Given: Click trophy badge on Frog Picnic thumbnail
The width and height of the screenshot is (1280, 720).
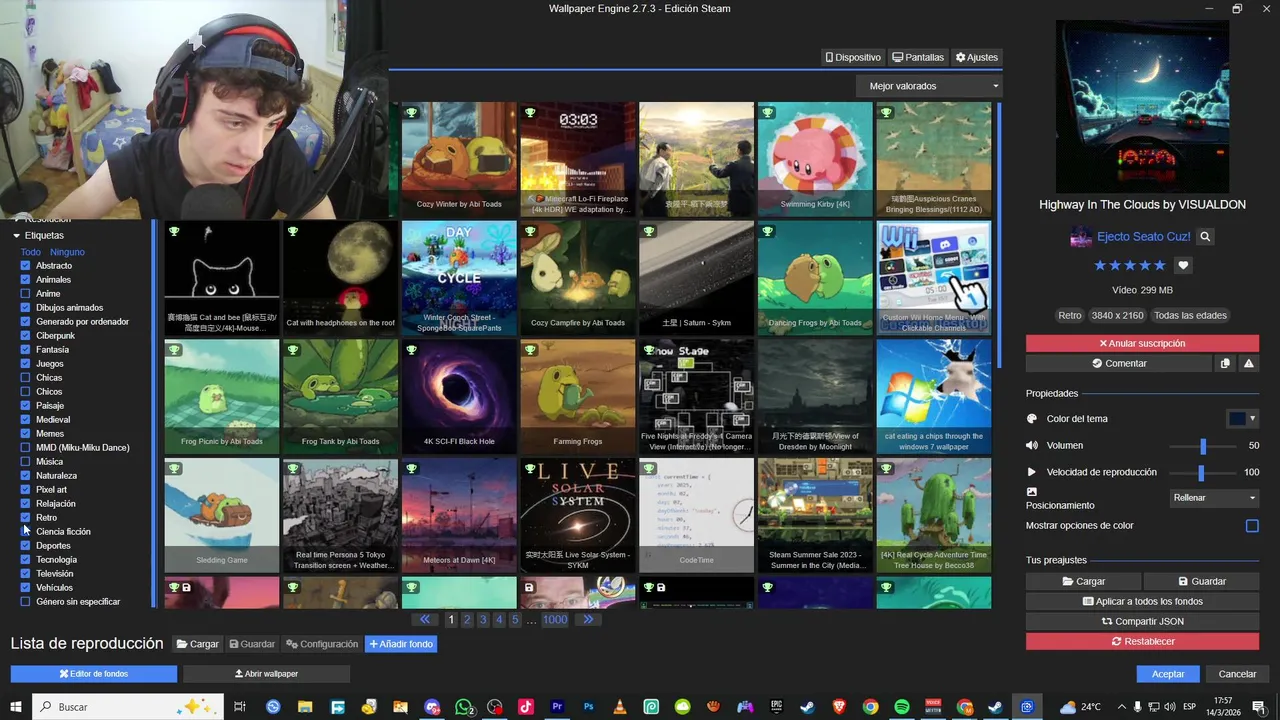Looking at the screenshot, I should point(174,350).
